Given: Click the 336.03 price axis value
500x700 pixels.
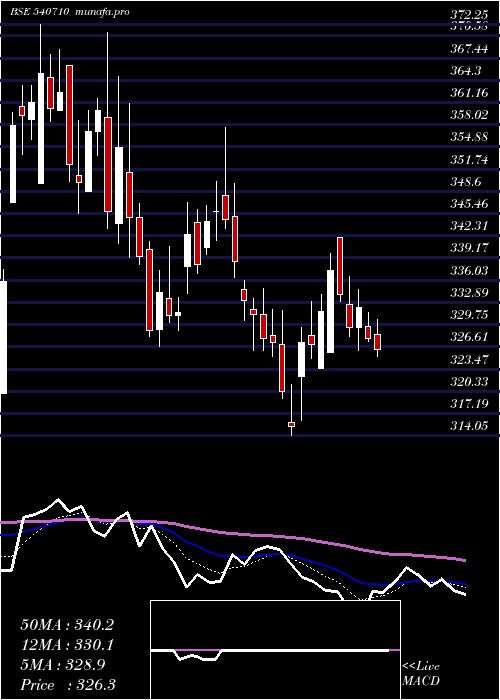Looking at the screenshot, I should [469, 271].
